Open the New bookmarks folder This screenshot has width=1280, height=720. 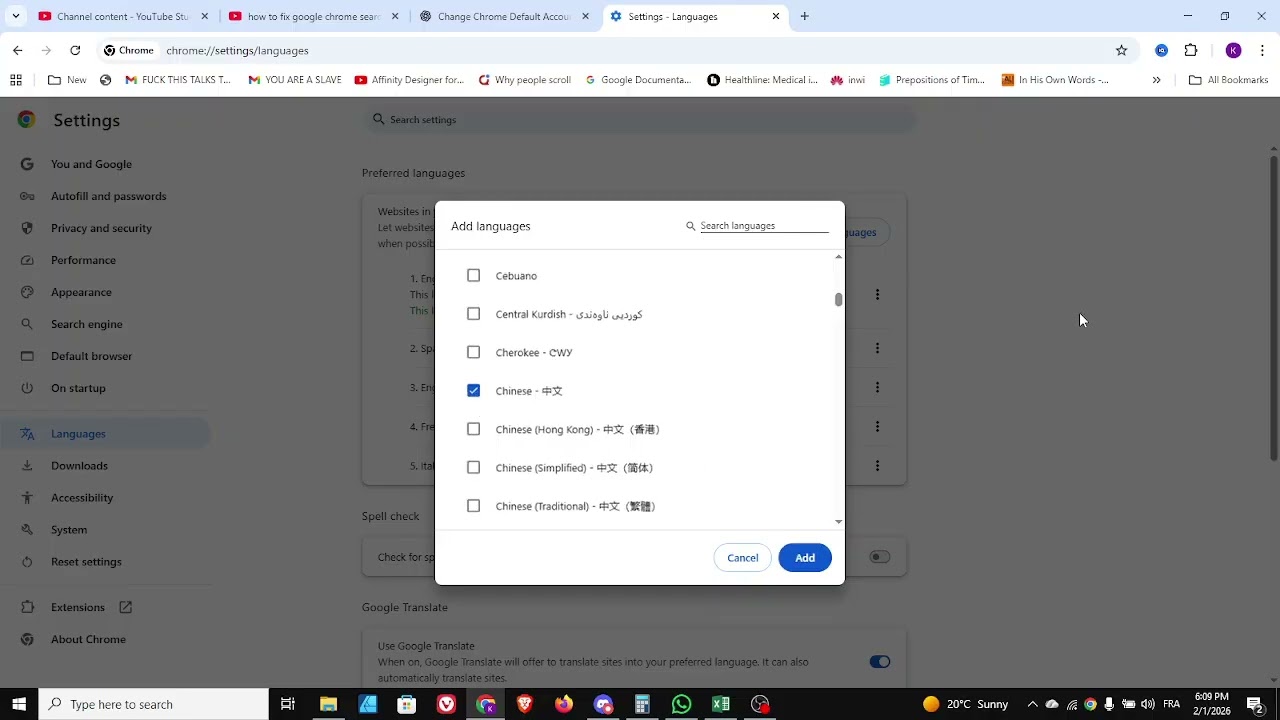pos(67,80)
